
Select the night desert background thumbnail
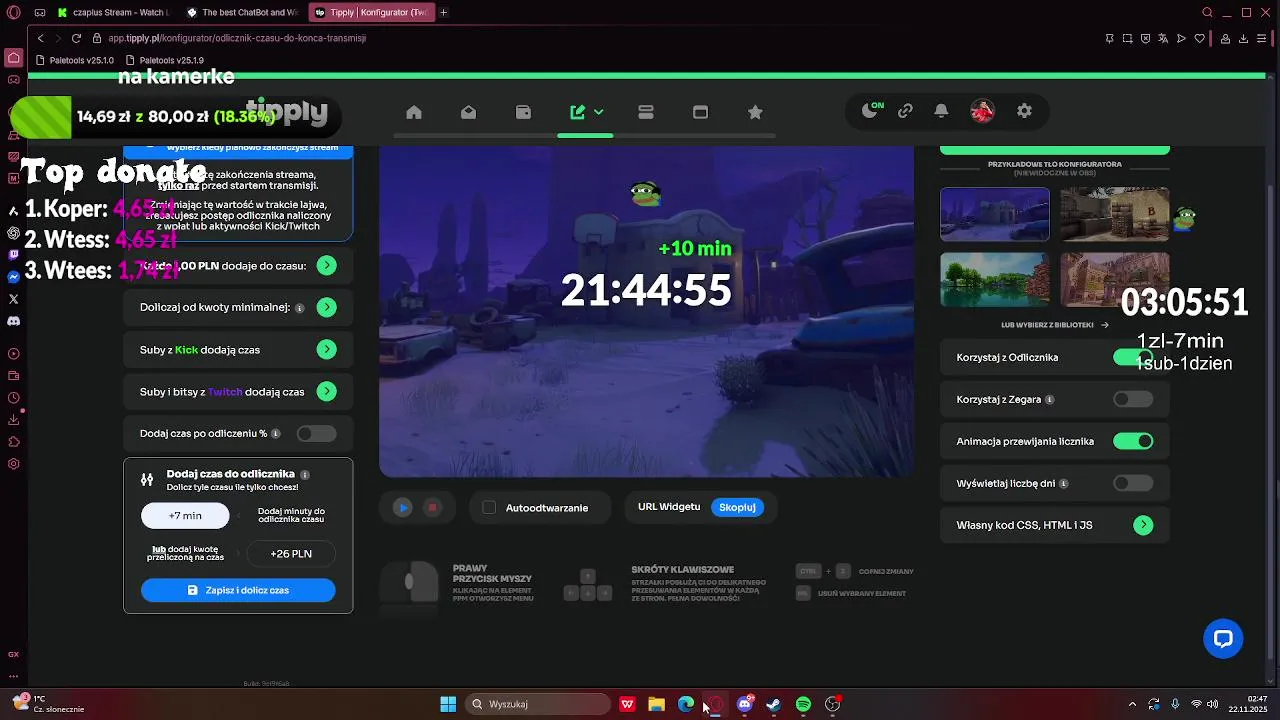tap(995, 214)
